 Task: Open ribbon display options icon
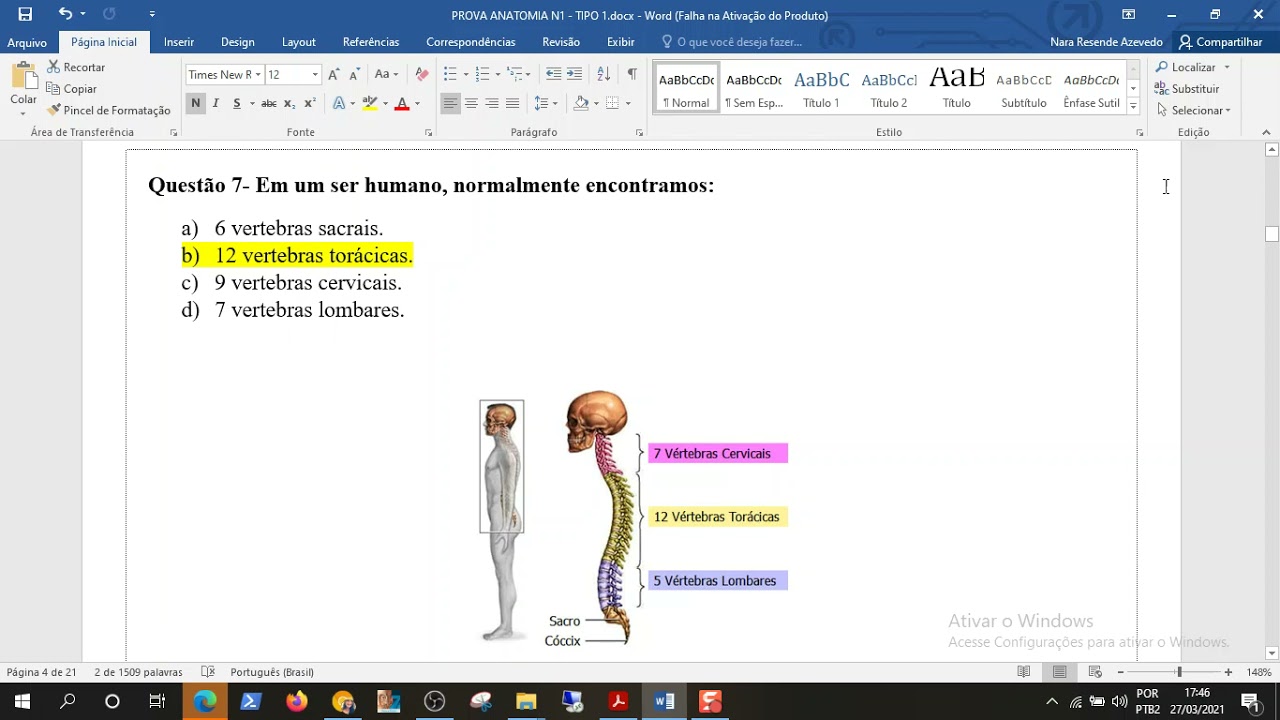[x=1128, y=14]
